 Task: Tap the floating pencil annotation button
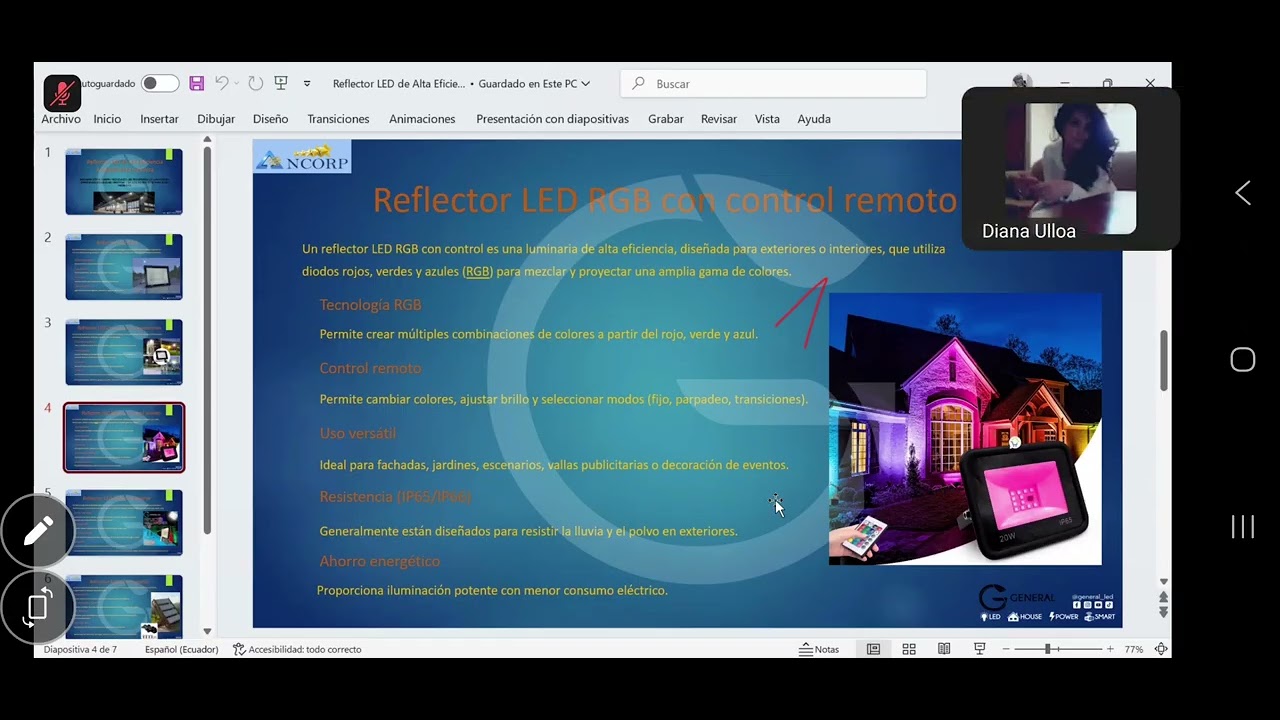pos(38,531)
